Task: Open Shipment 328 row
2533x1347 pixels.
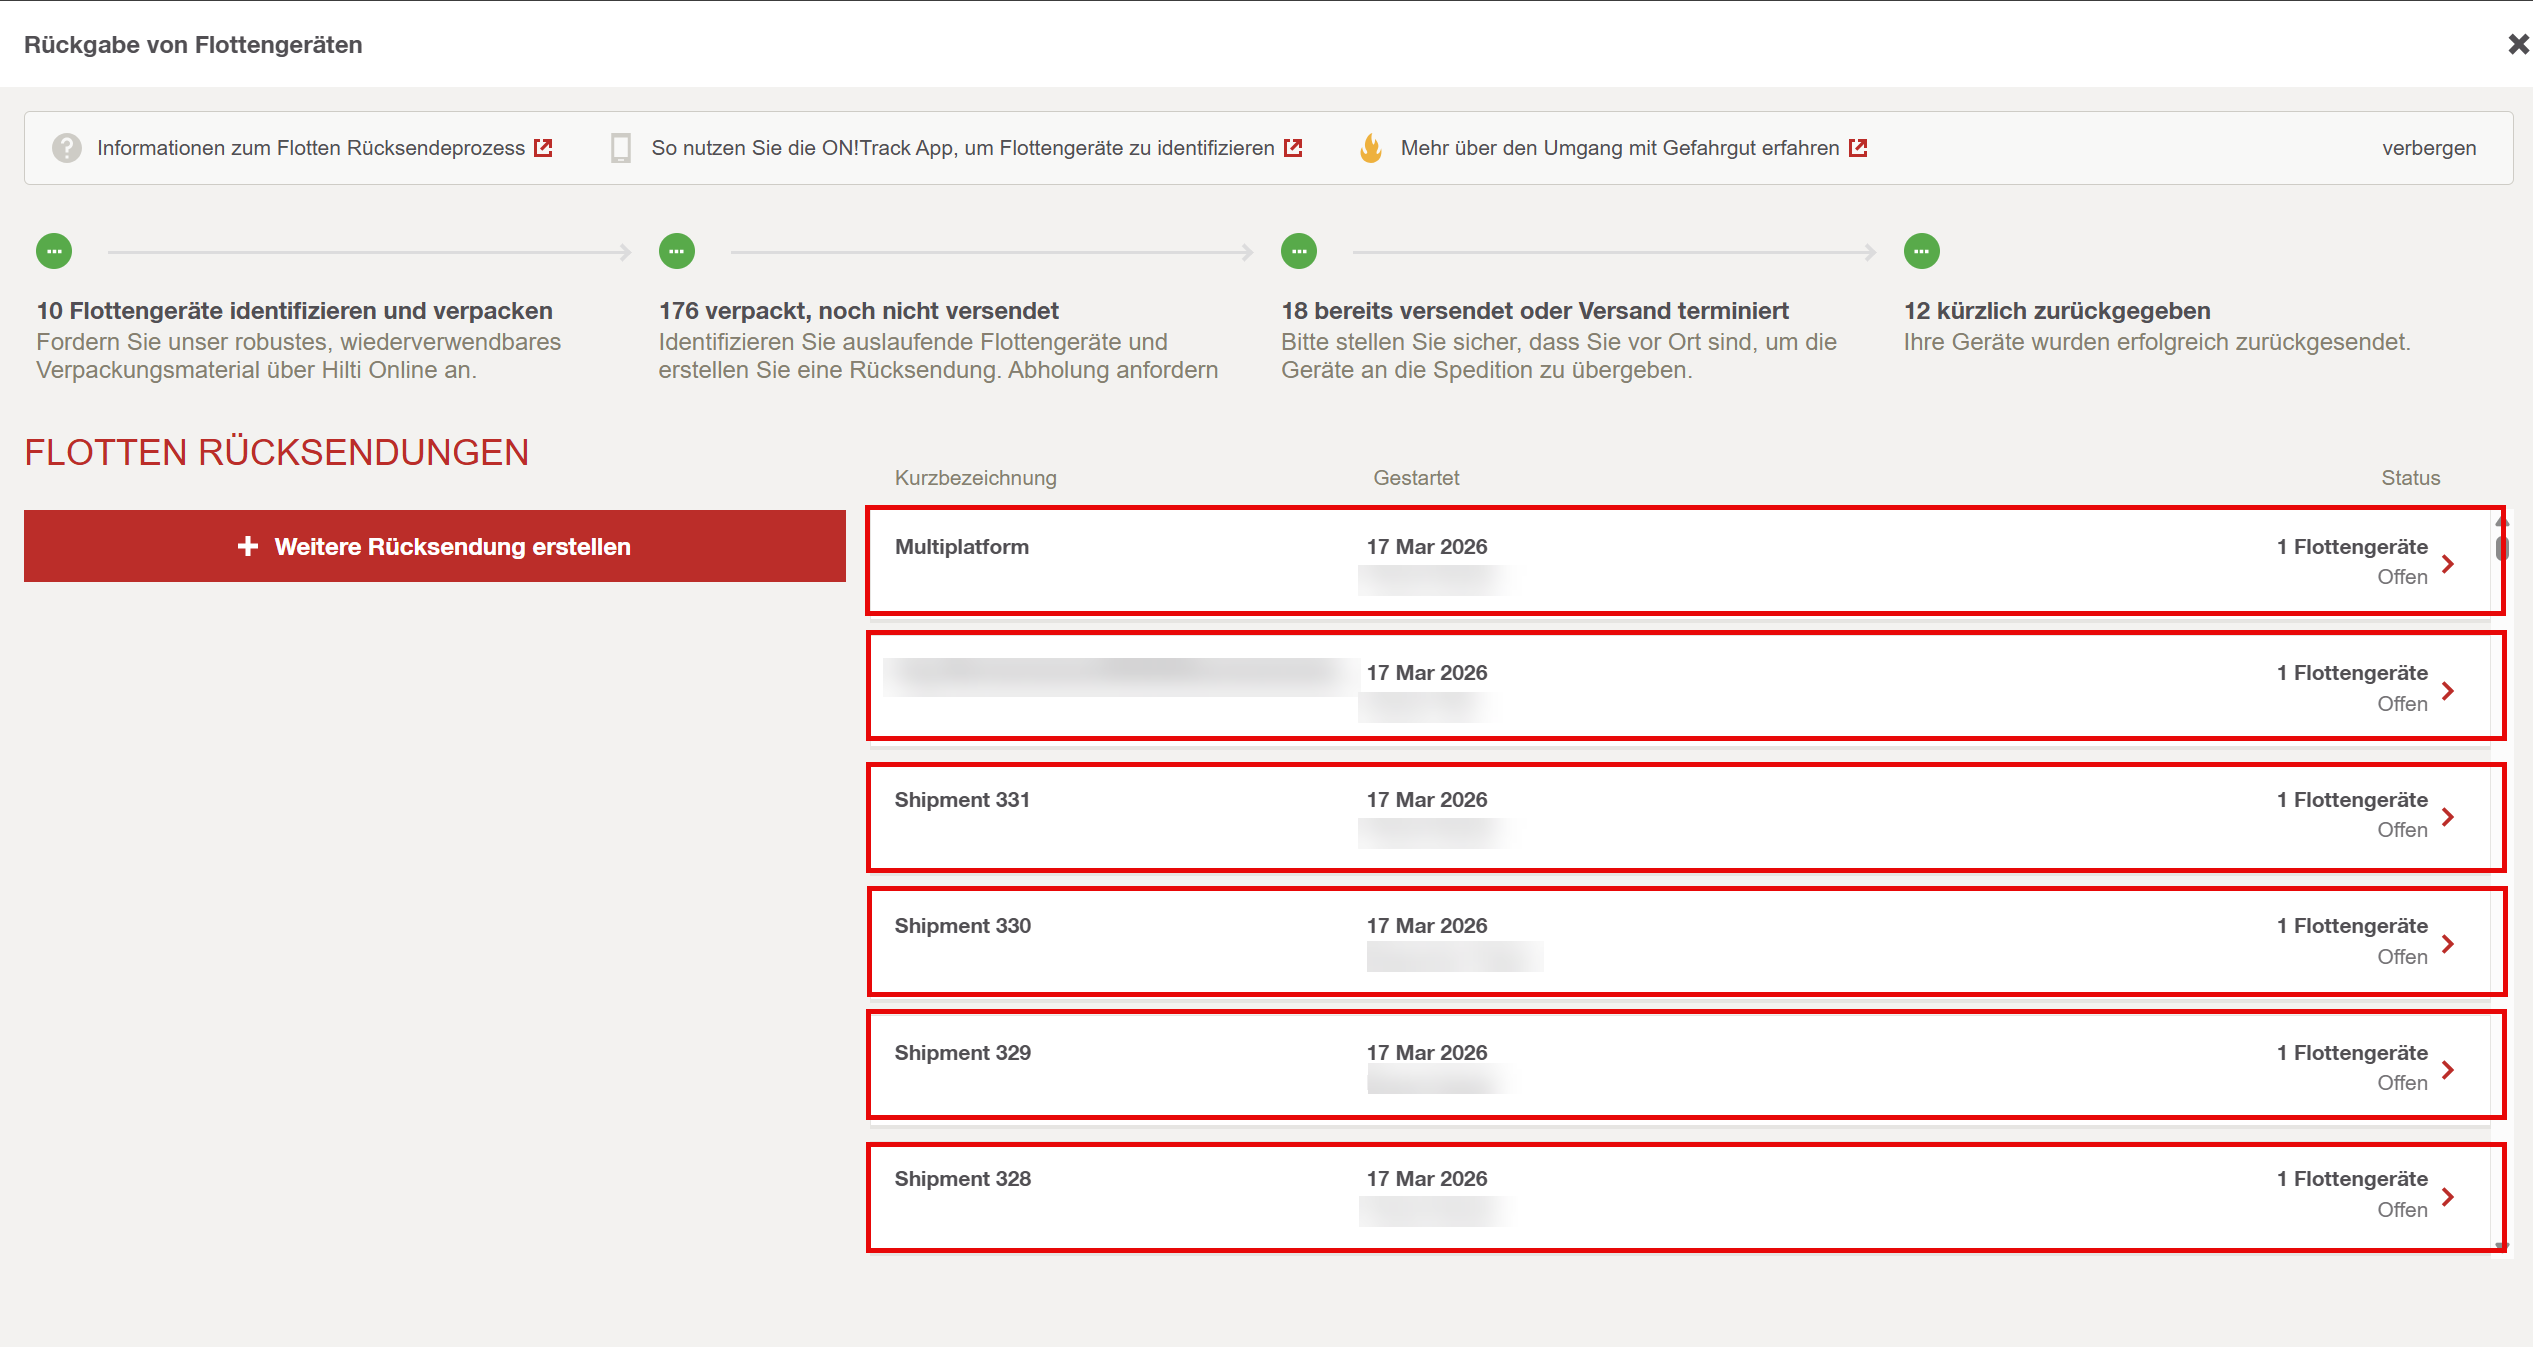Action: [x=1680, y=1195]
